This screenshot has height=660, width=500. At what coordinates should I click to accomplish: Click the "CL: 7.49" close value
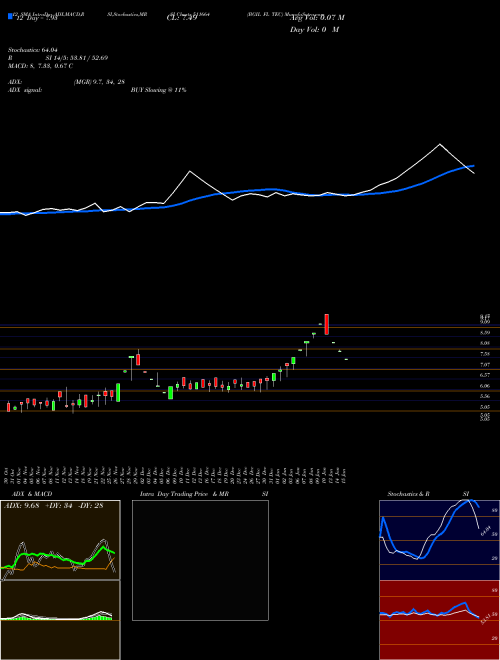pos(182,18)
